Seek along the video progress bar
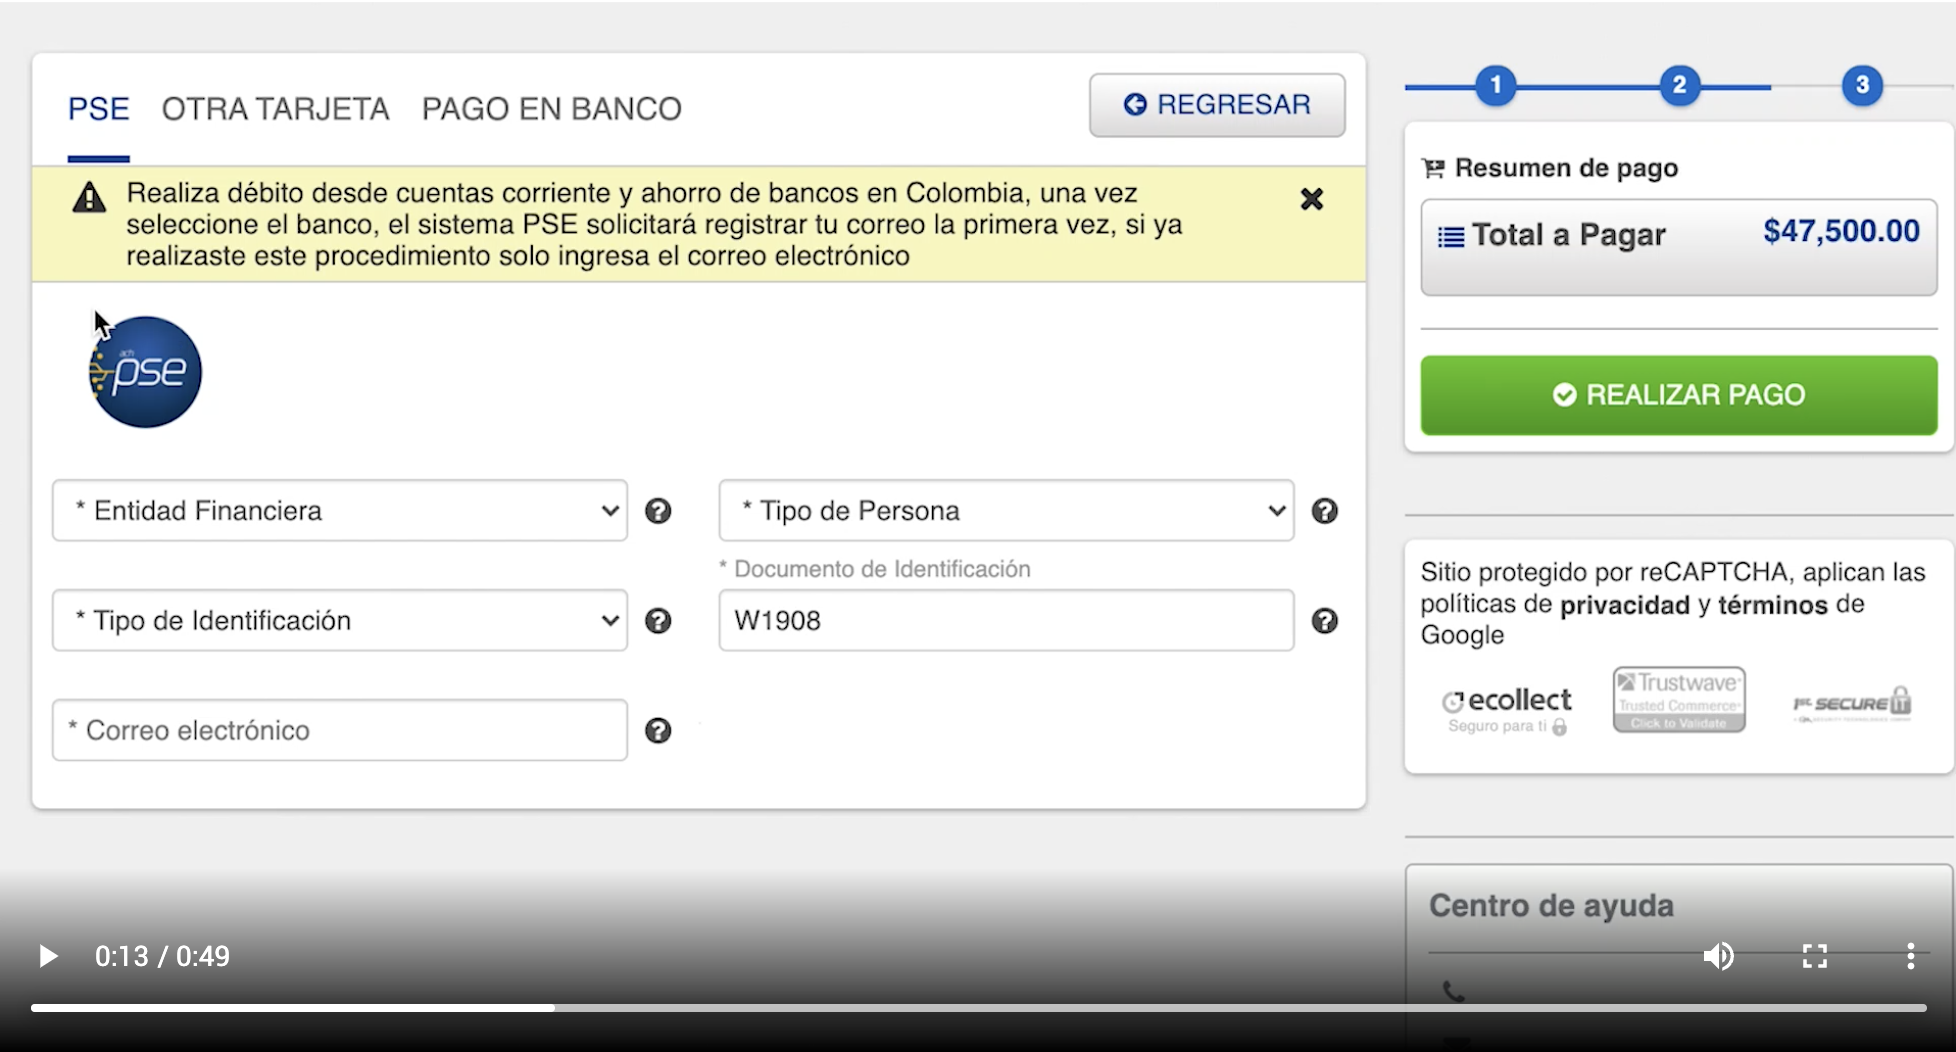This screenshot has width=1956, height=1052. (978, 1008)
